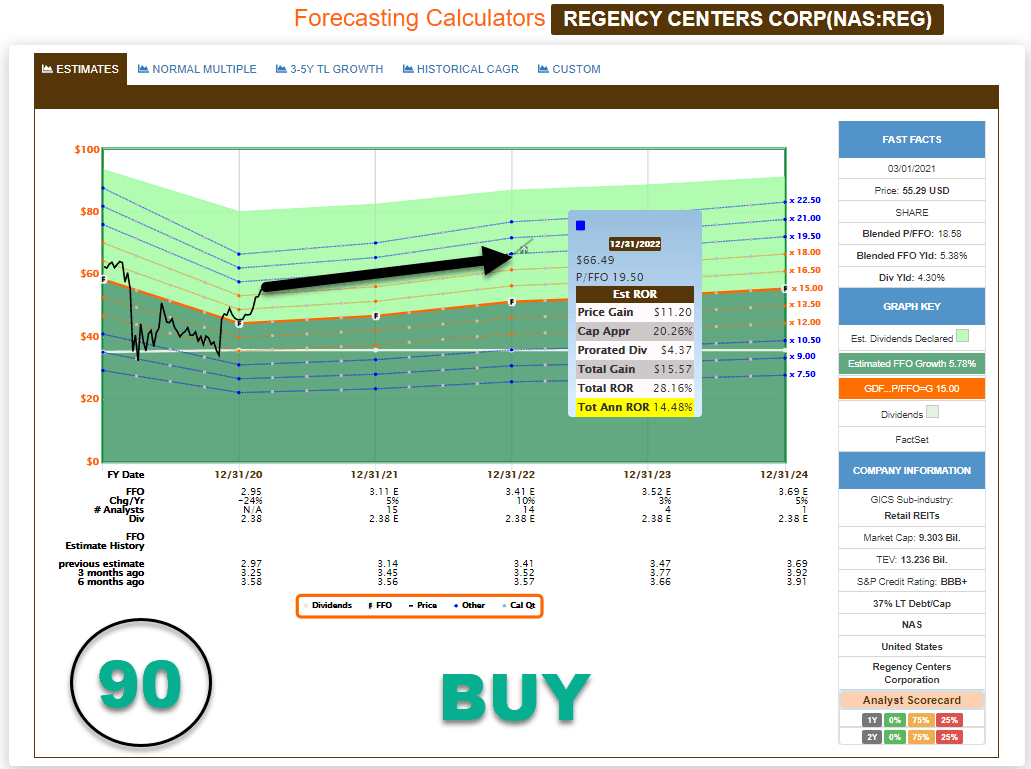Viewport: 1031px width, 769px height.
Task: Click the 12/31/24 fiscal year date
Action: [784, 475]
